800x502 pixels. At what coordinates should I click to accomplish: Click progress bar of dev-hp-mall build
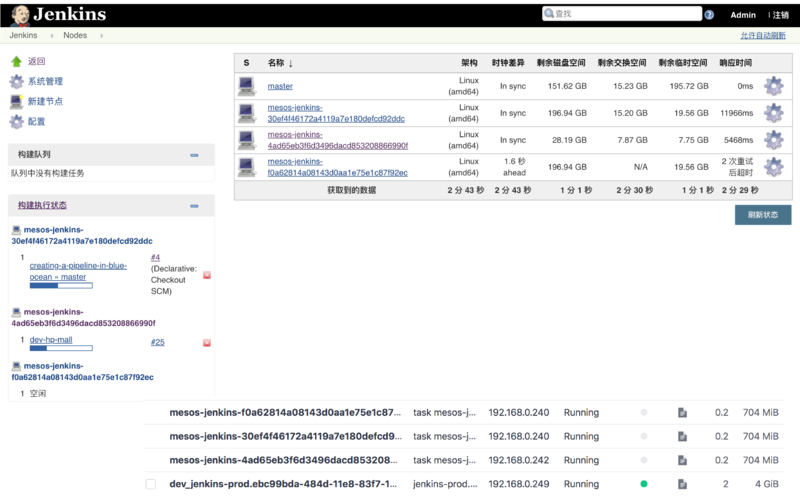[61, 348]
